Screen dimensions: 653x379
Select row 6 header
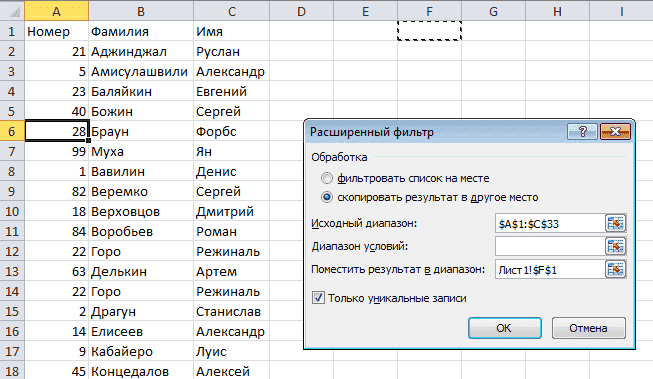click(x=12, y=131)
